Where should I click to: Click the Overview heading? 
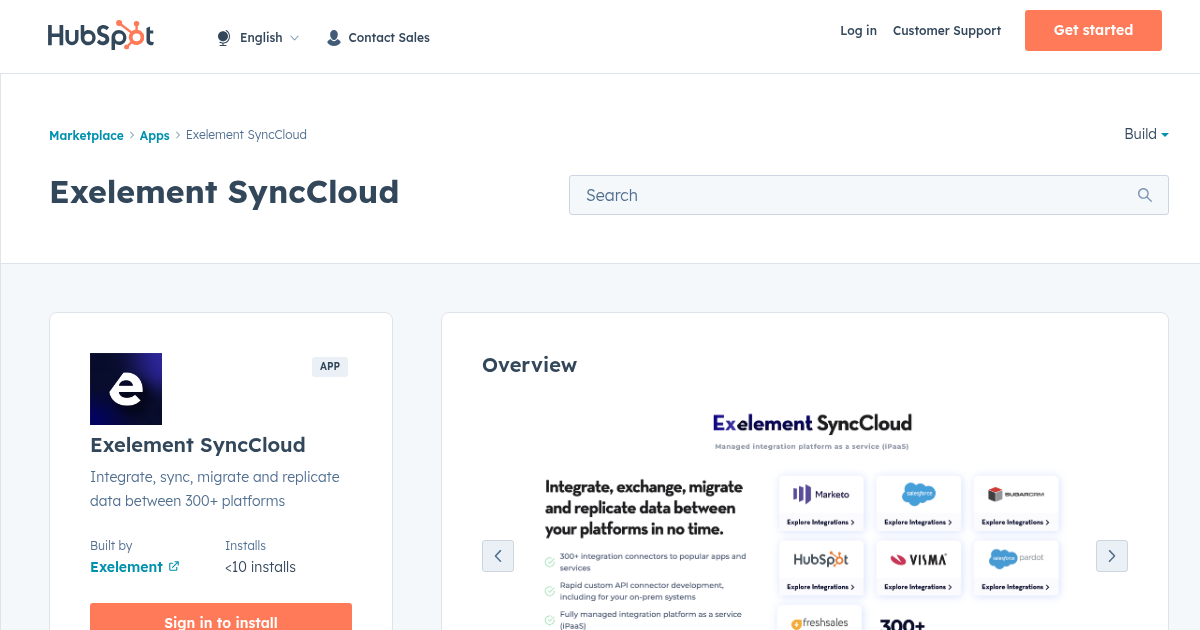[529, 365]
